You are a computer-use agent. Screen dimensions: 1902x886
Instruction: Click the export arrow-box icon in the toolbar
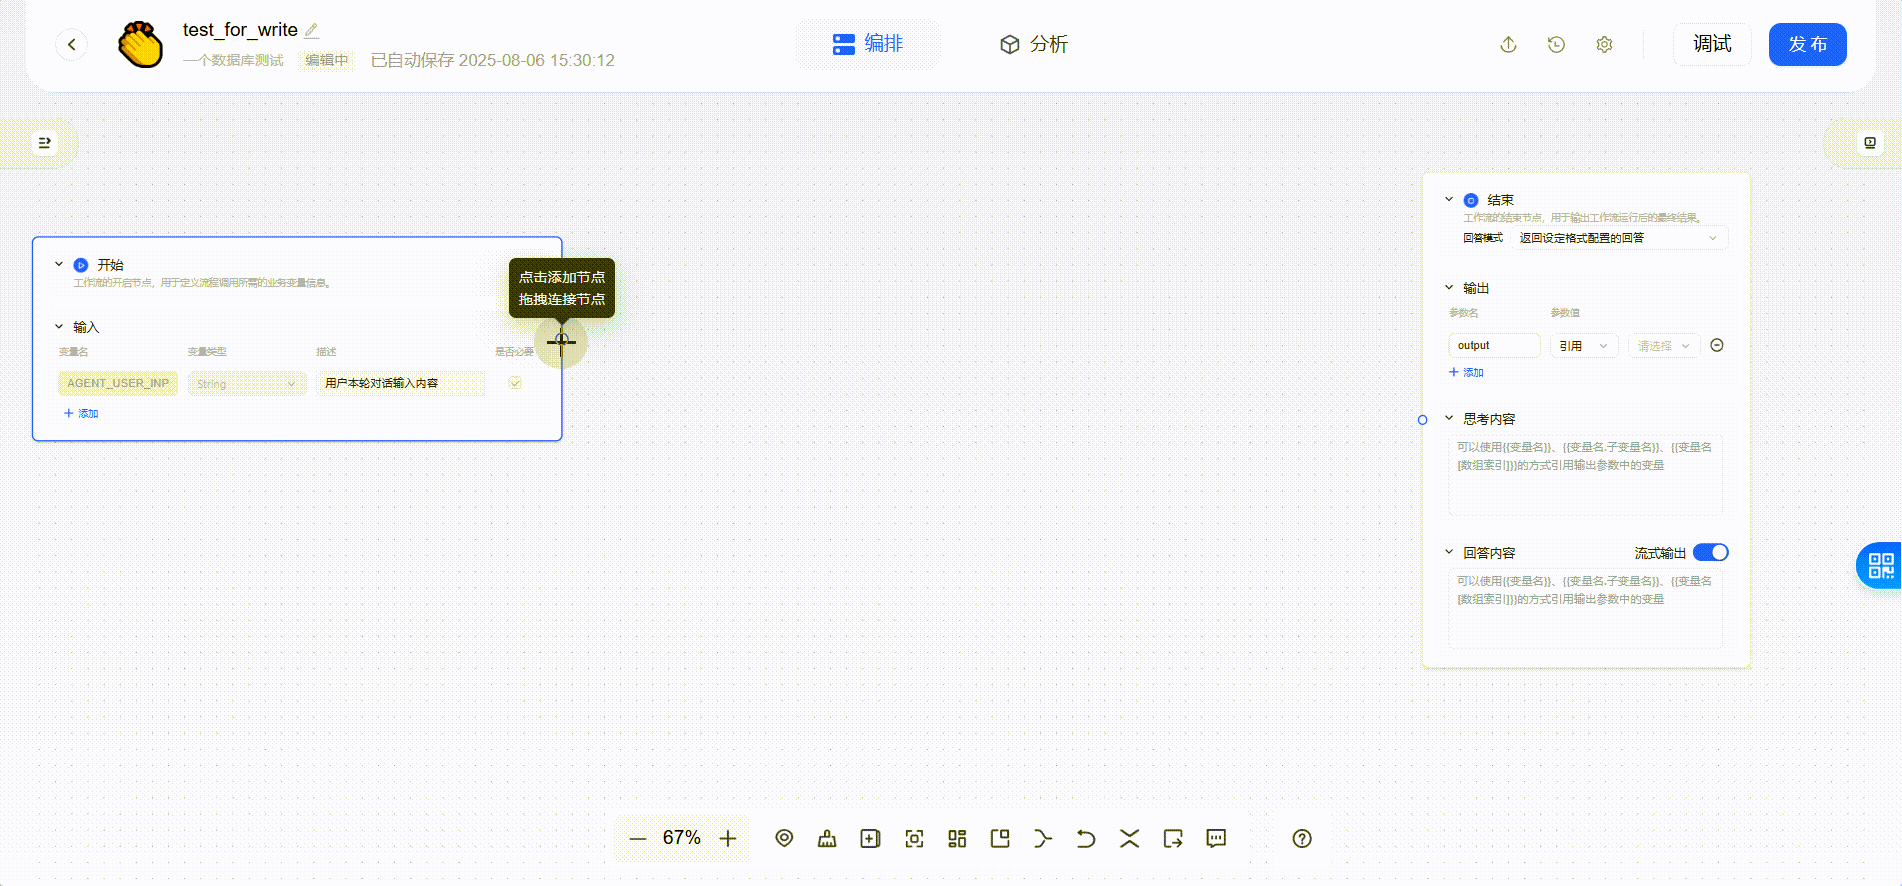click(x=1173, y=839)
